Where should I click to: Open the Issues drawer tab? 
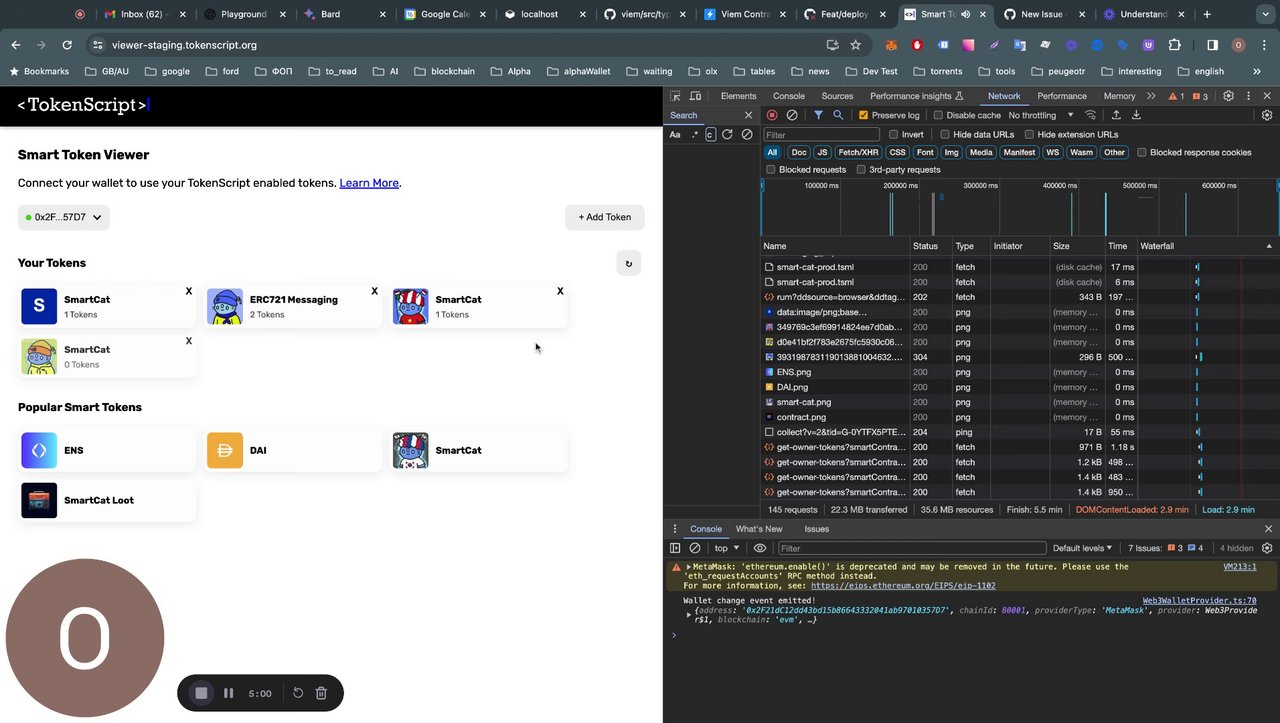[x=816, y=529]
